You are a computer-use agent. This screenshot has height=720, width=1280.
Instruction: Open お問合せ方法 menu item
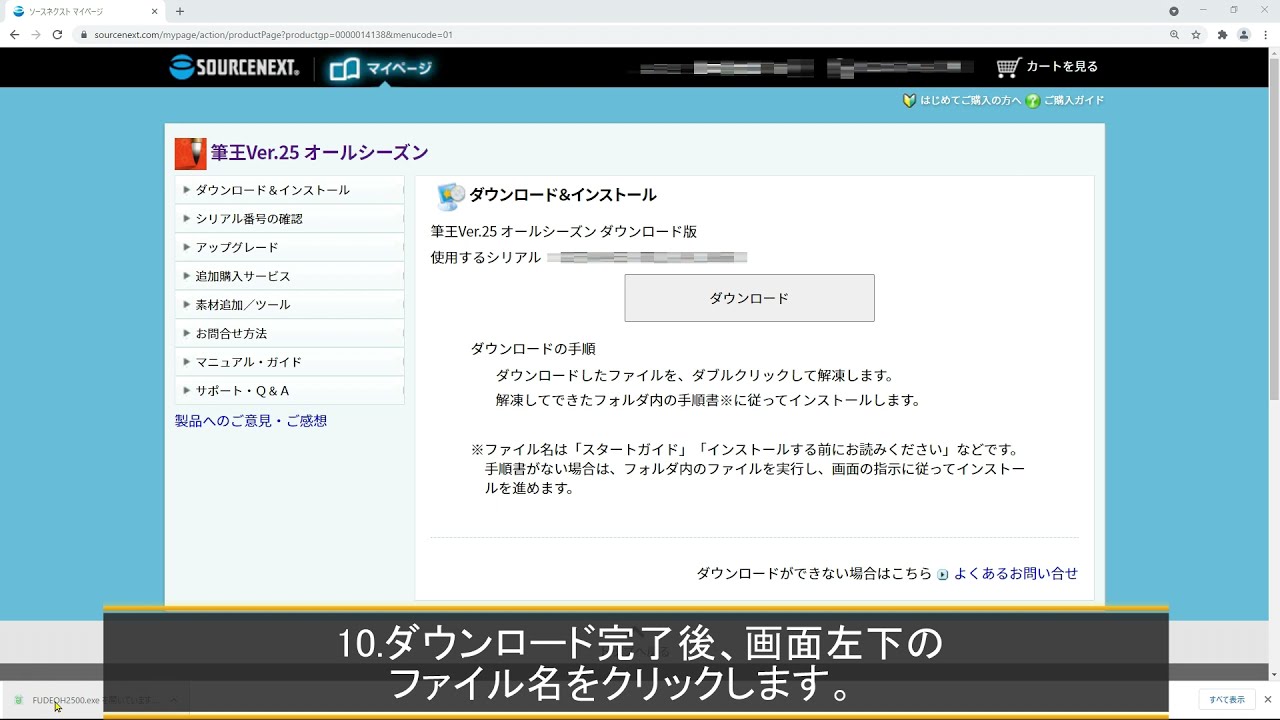[290, 333]
